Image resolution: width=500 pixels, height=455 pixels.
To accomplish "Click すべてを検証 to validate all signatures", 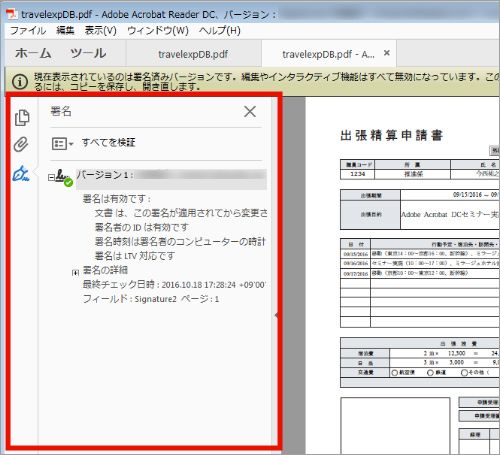I will tap(108, 143).
